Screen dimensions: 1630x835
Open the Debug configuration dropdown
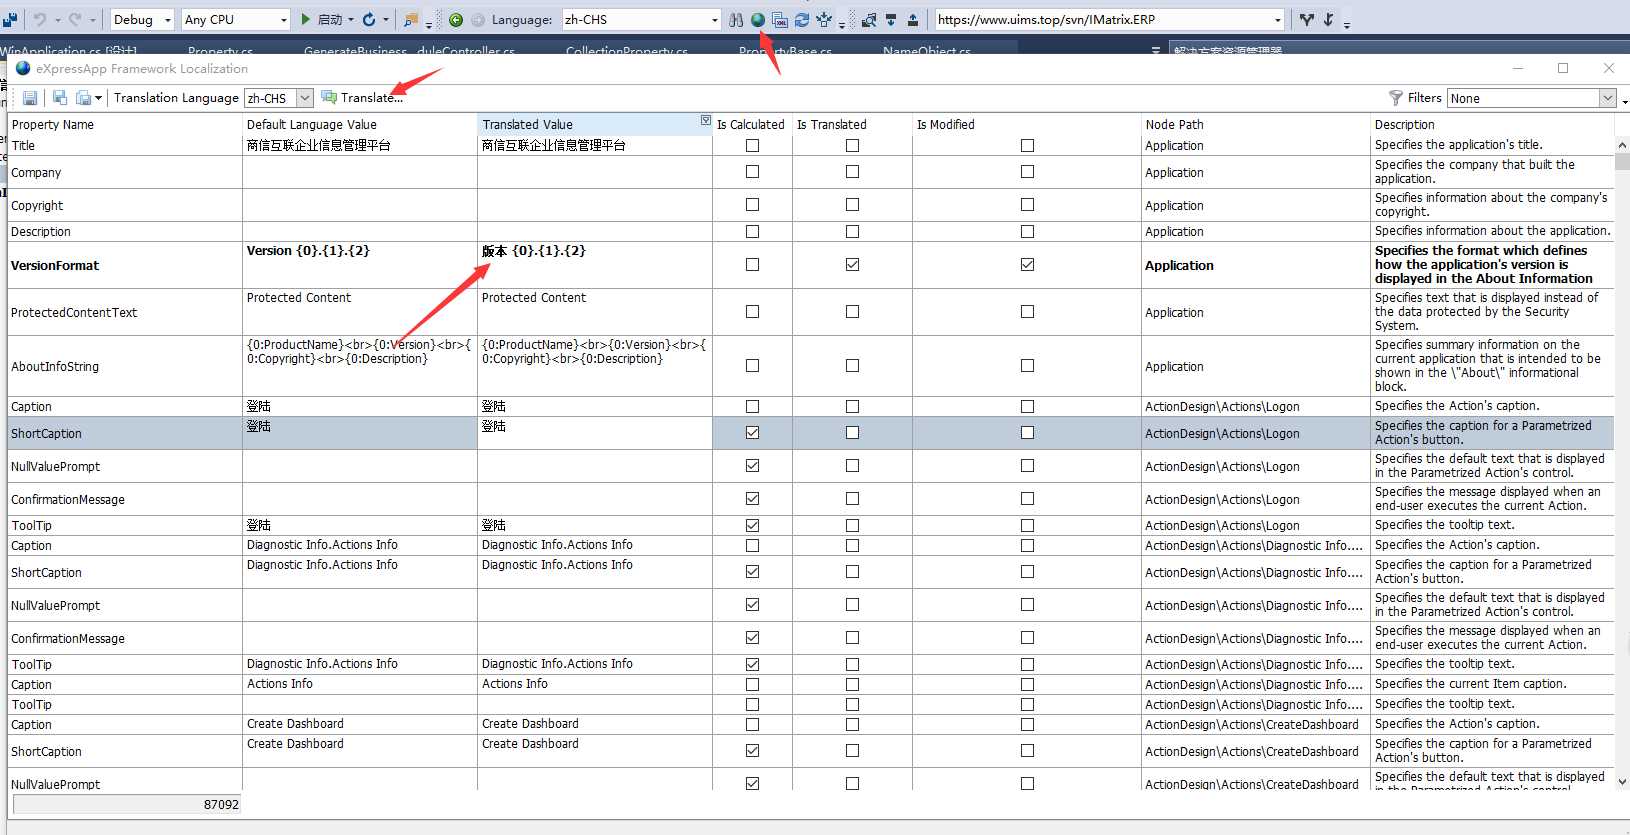click(x=167, y=19)
